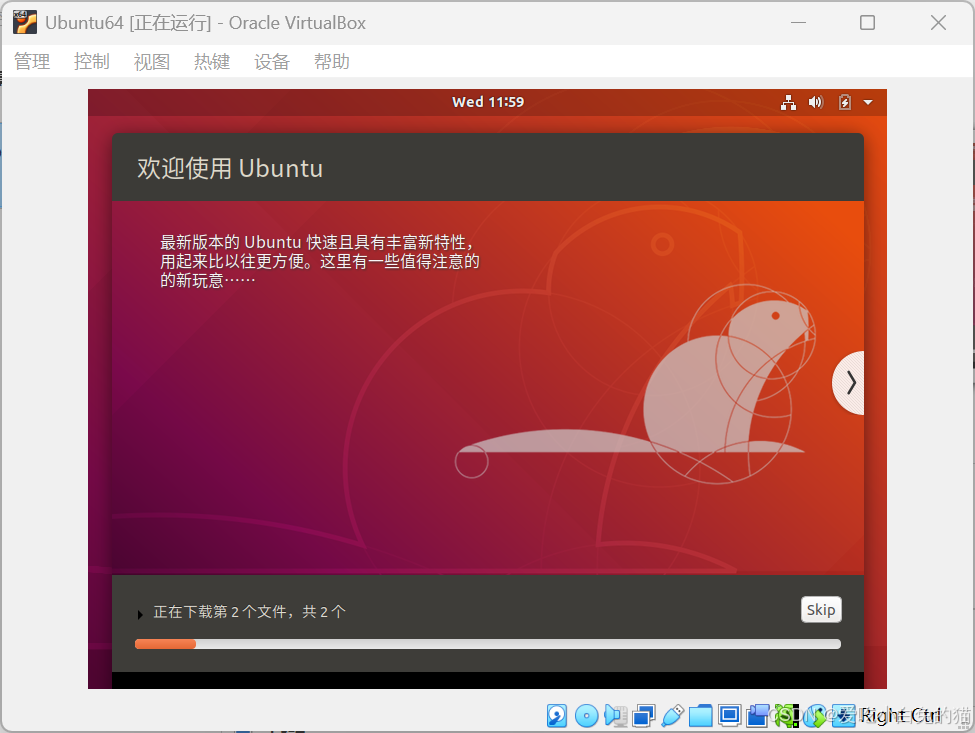Open the 设备 menu
The width and height of the screenshot is (975, 733).
pos(272,62)
